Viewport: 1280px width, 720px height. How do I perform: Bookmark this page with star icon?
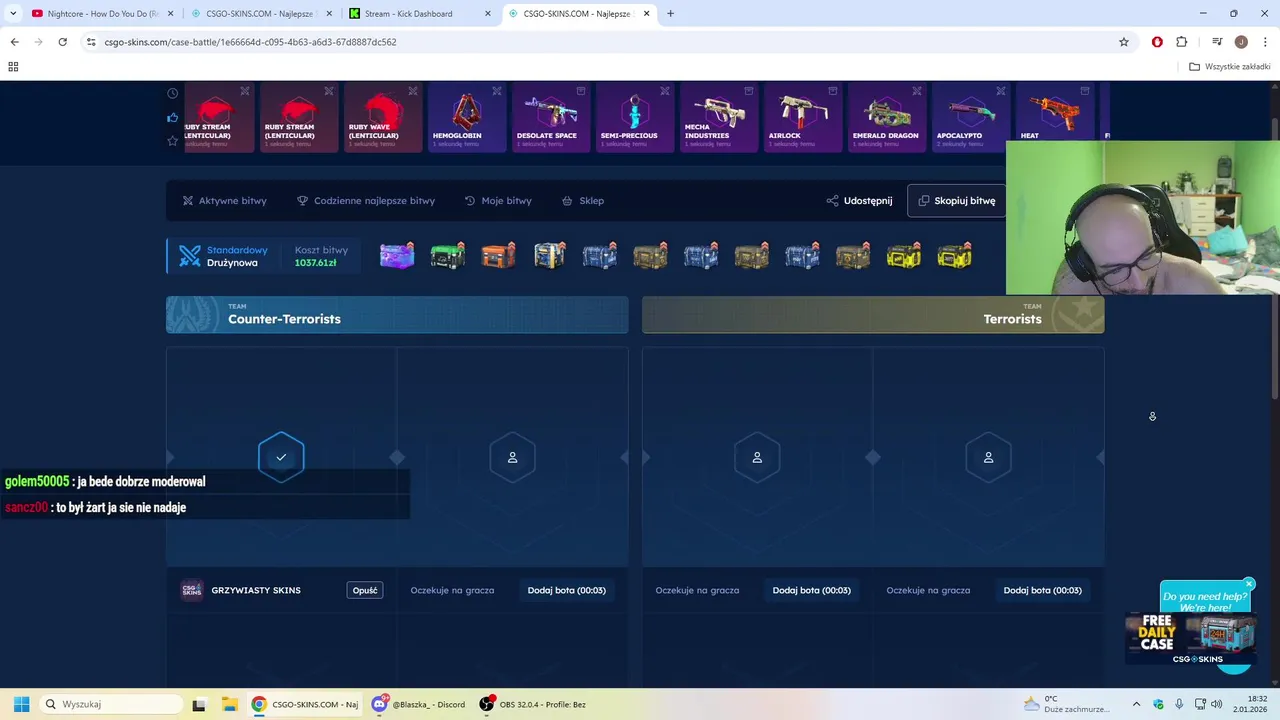coord(1124,42)
